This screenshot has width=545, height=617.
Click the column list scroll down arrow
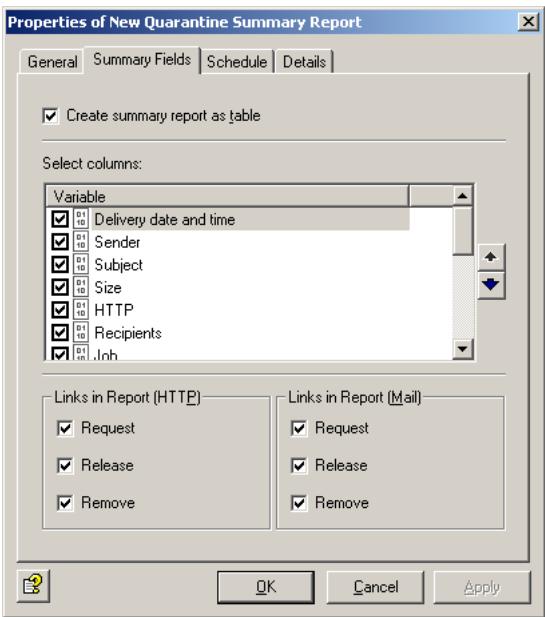462,349
